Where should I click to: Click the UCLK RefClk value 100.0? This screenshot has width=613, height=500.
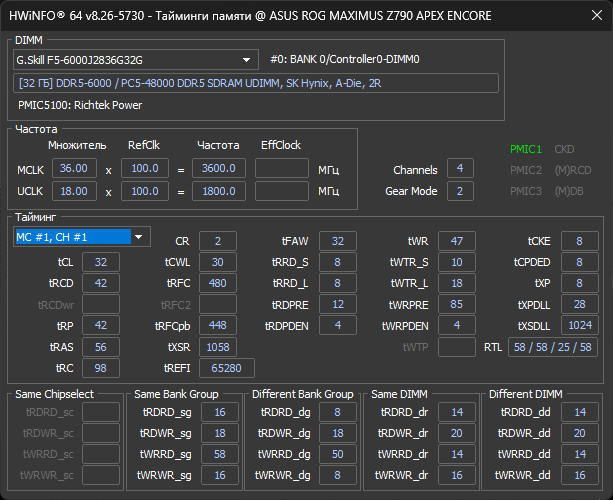(x=145, y=191)
